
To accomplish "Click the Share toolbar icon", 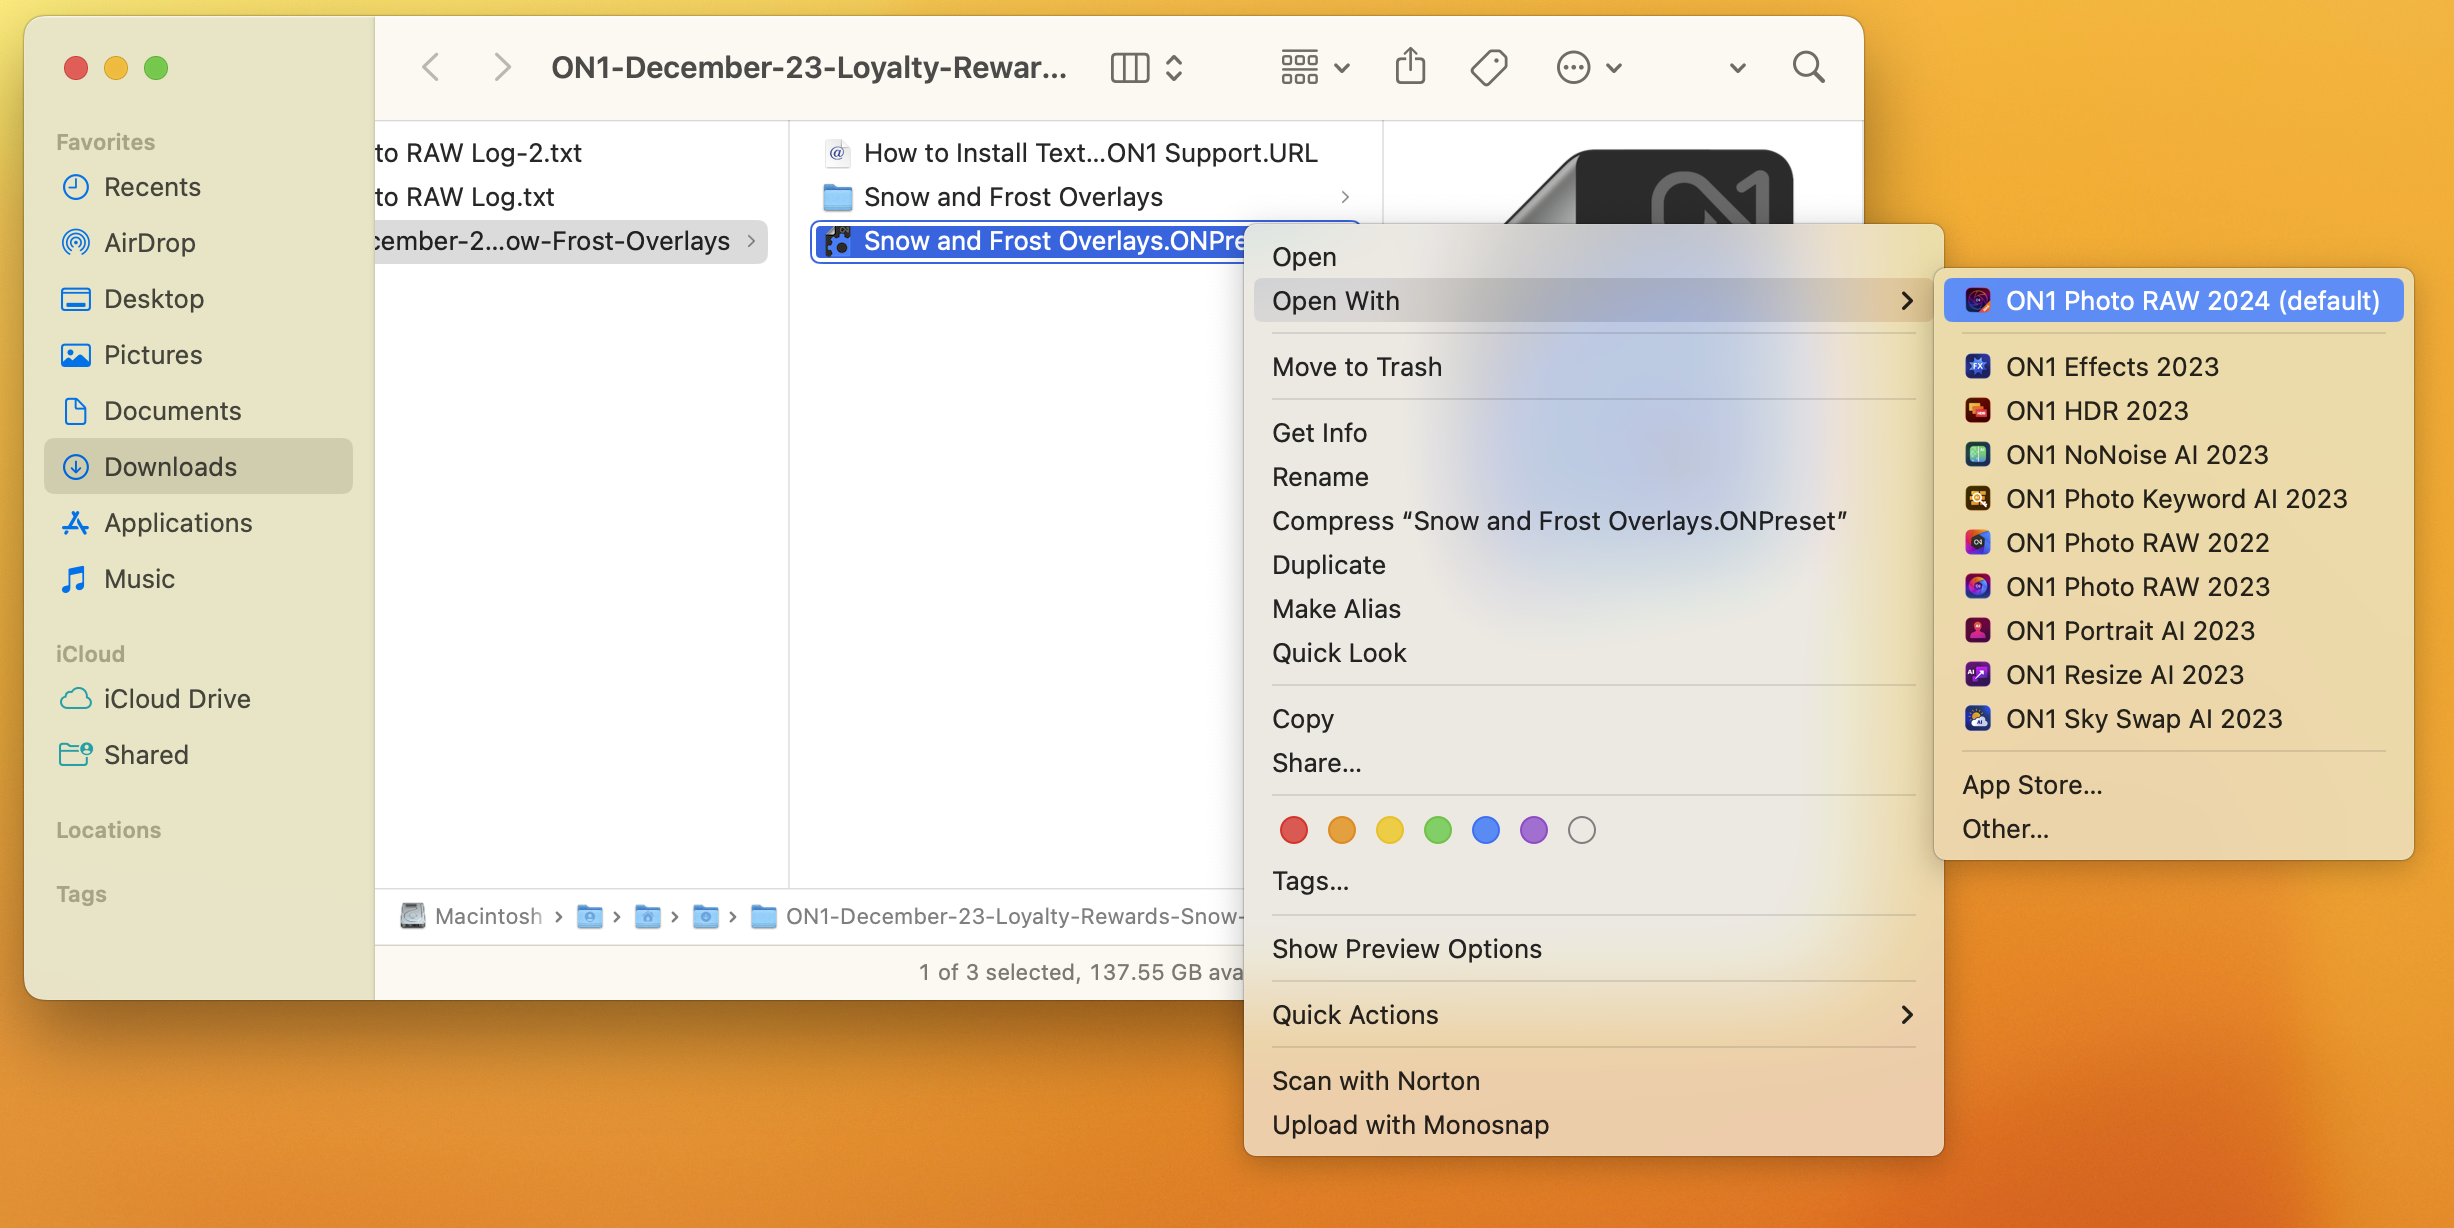I will point(1410,67).
